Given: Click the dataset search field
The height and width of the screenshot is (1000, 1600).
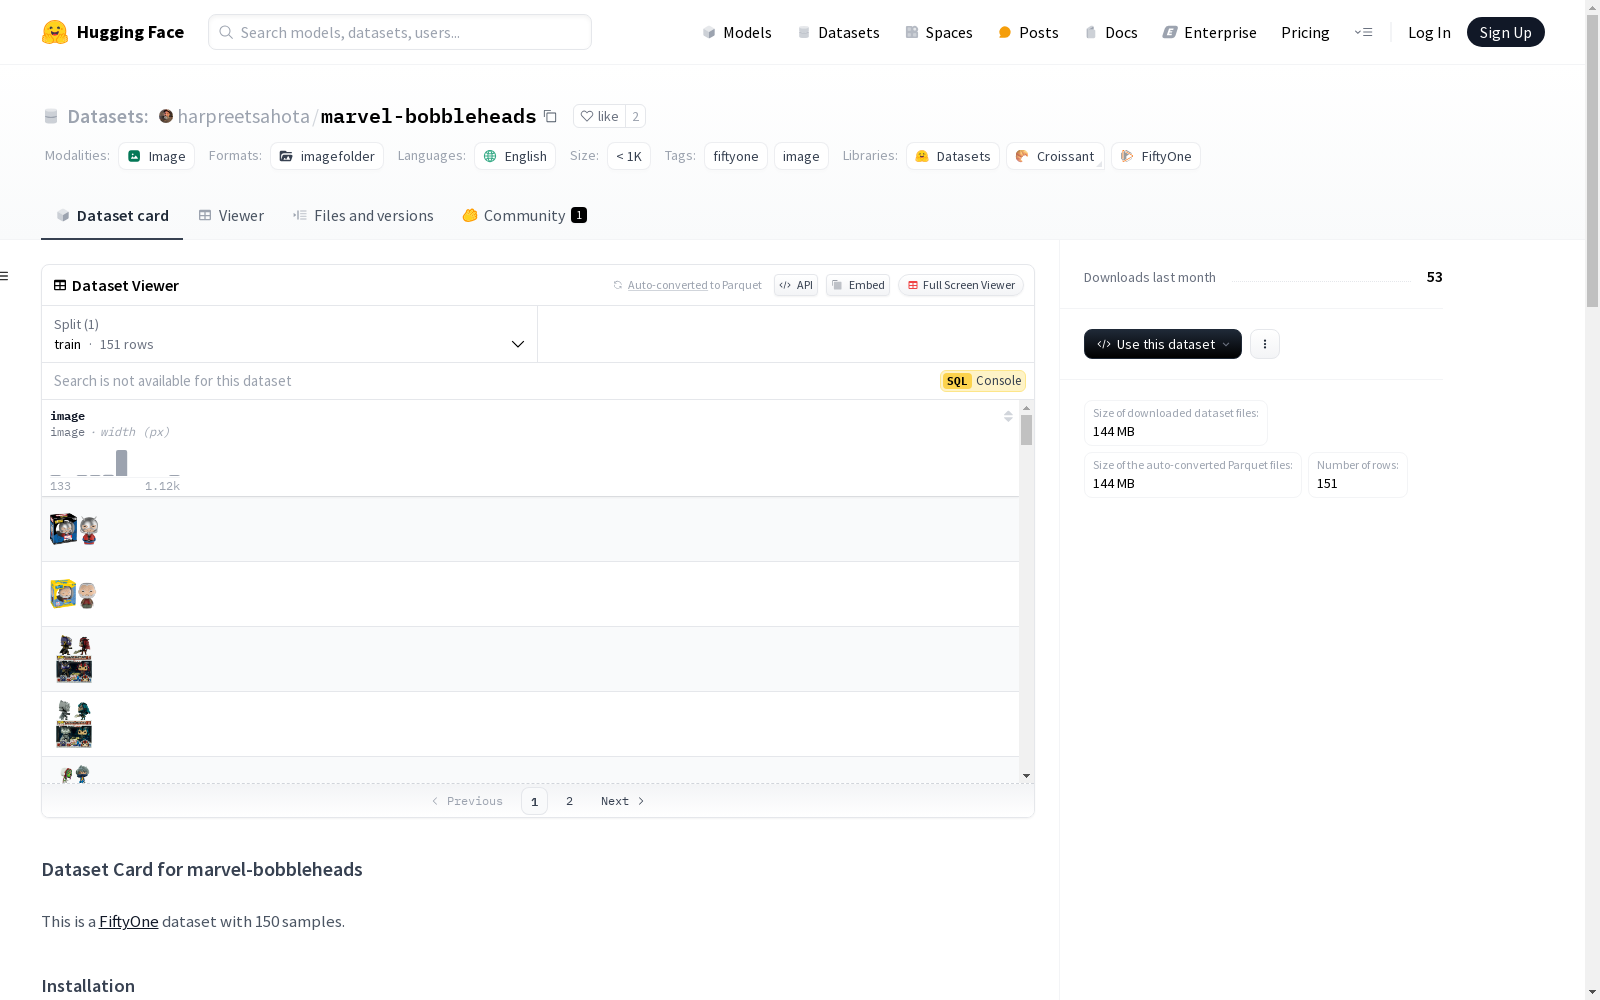Looking at the screenshot, I should [490, 381].
